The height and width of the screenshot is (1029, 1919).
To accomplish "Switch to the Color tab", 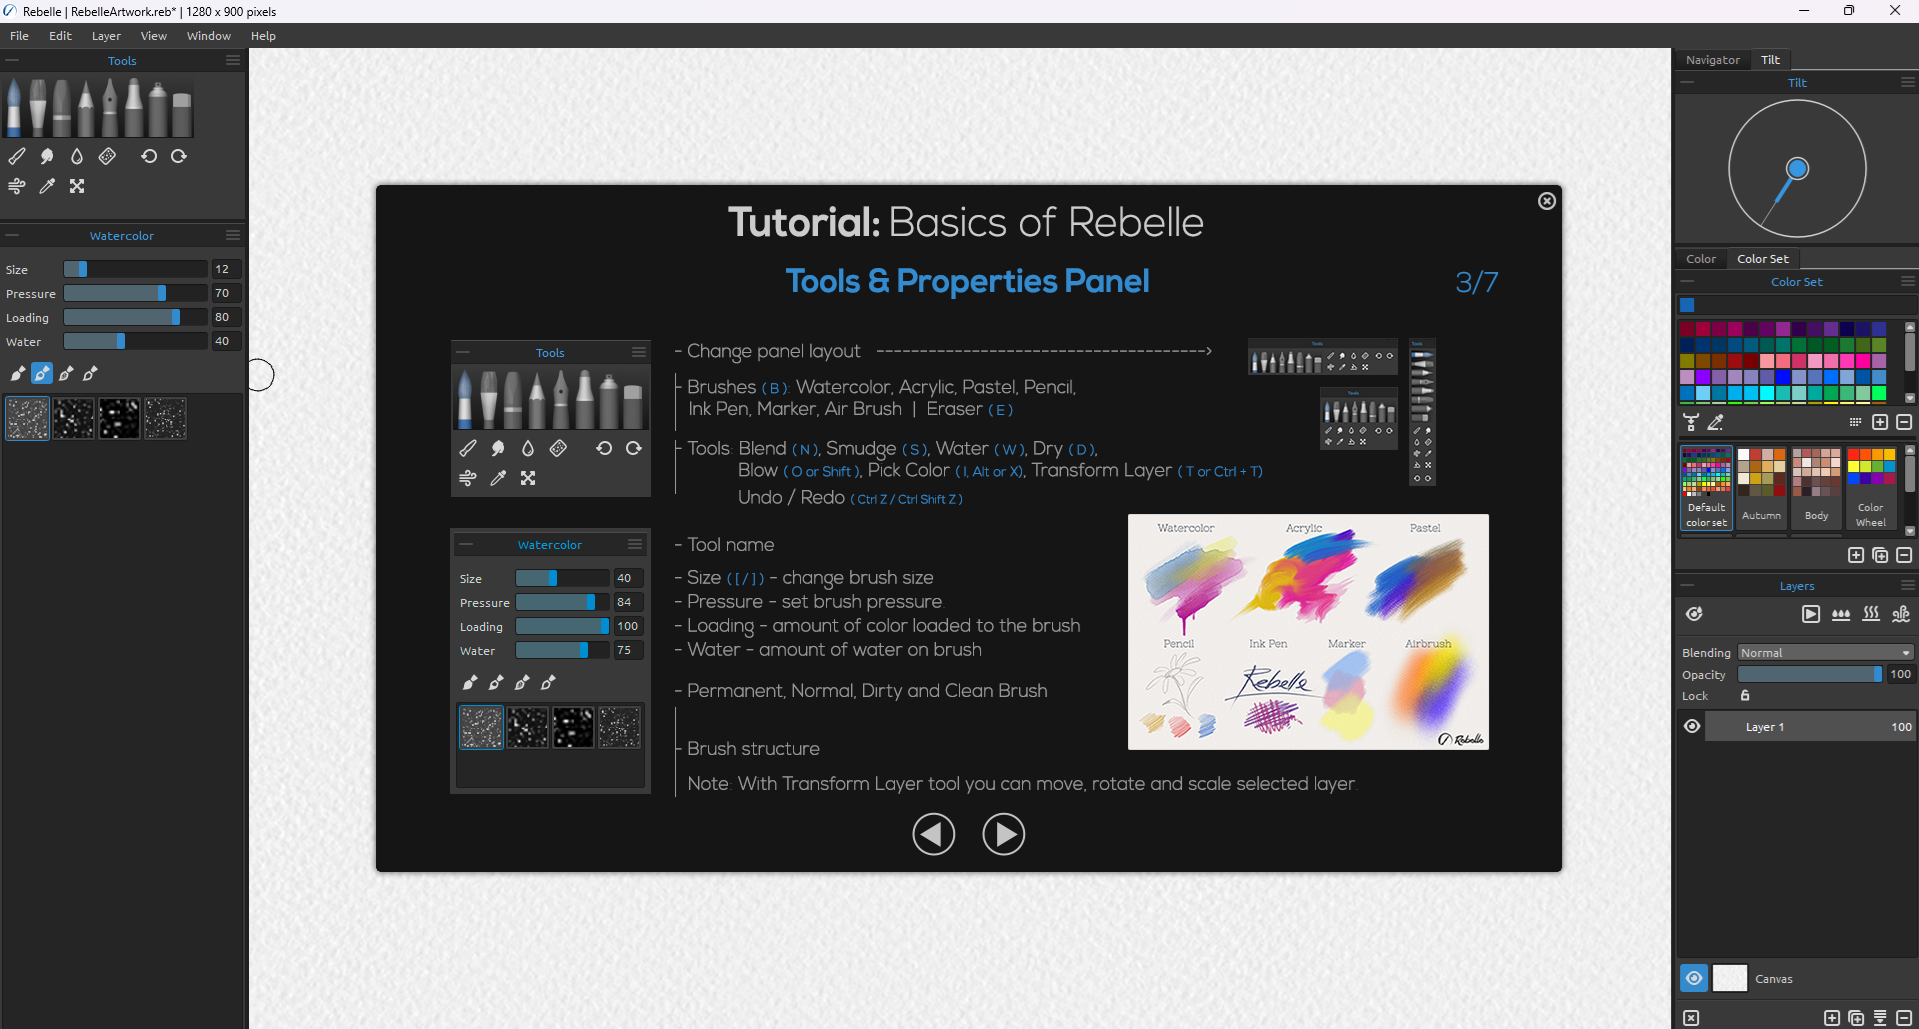I will (x=1701, y=259).
